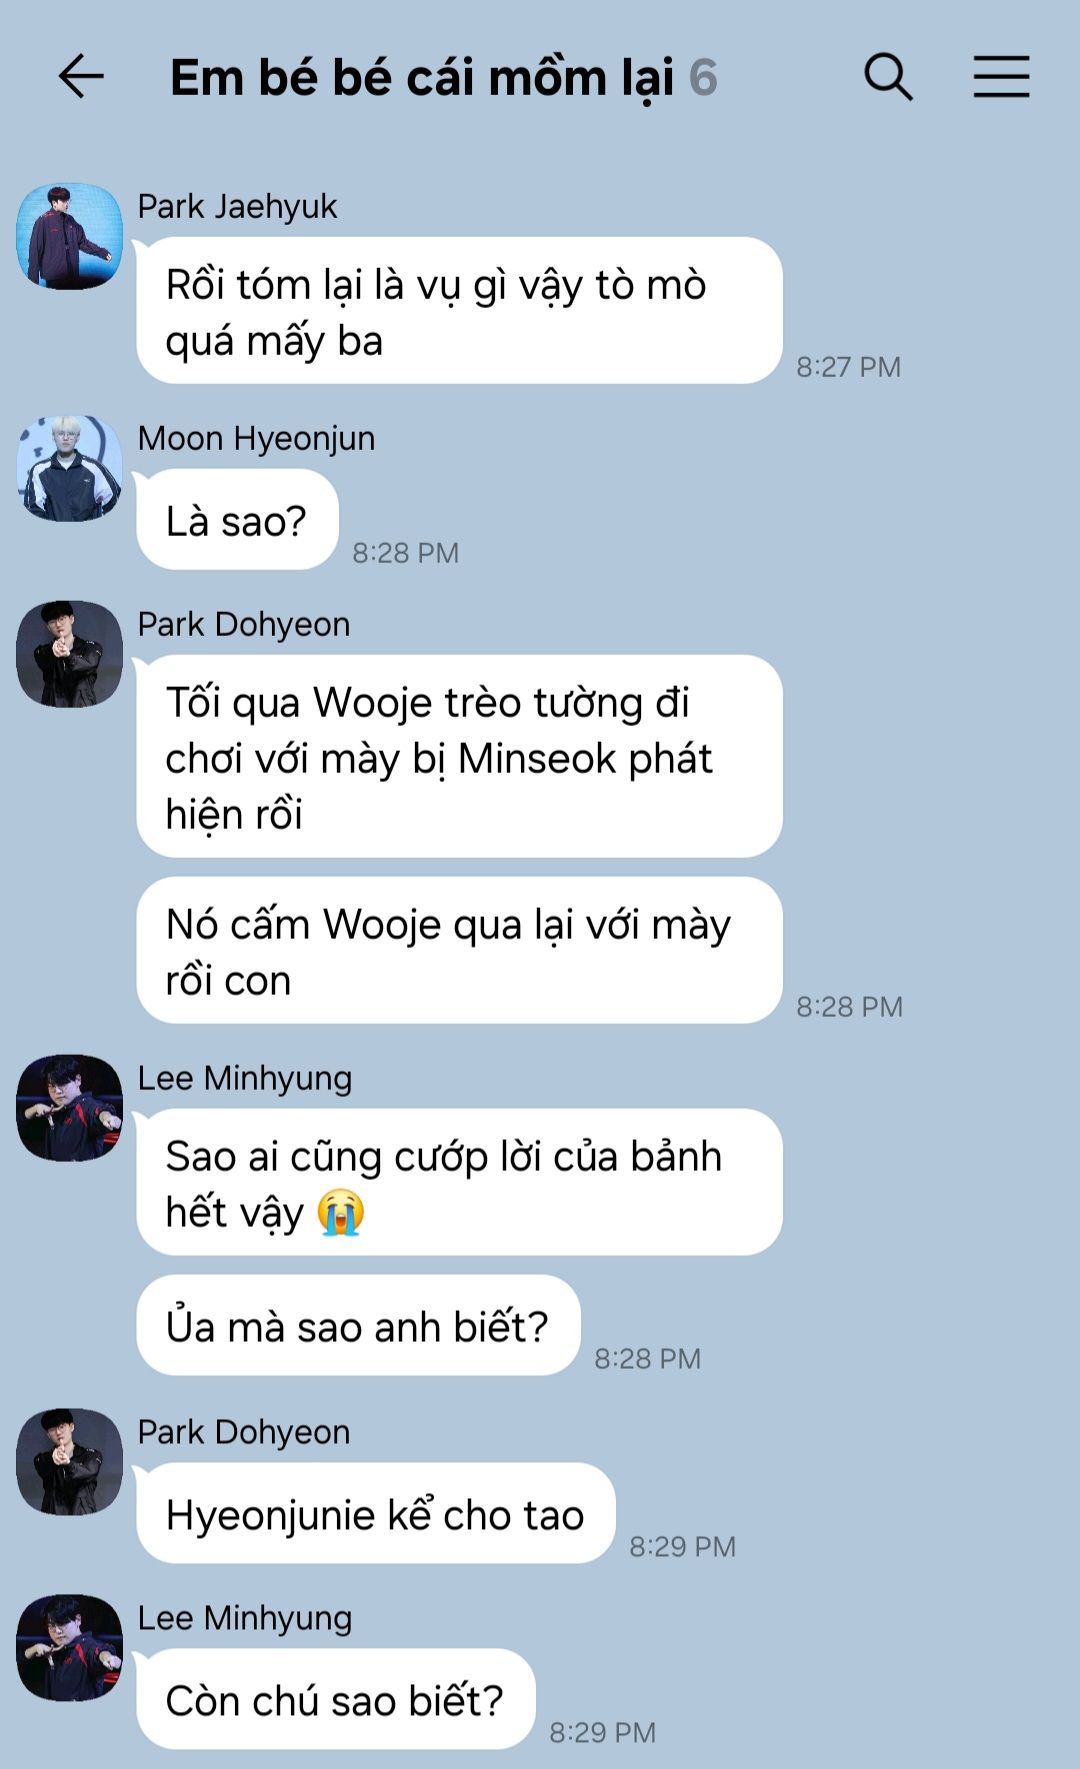Open Park Dohyeon's avatar above 'Tối qua Wooje' message
The height and width of the screenshot is (1769, 1080).
(x=69, y=654)
